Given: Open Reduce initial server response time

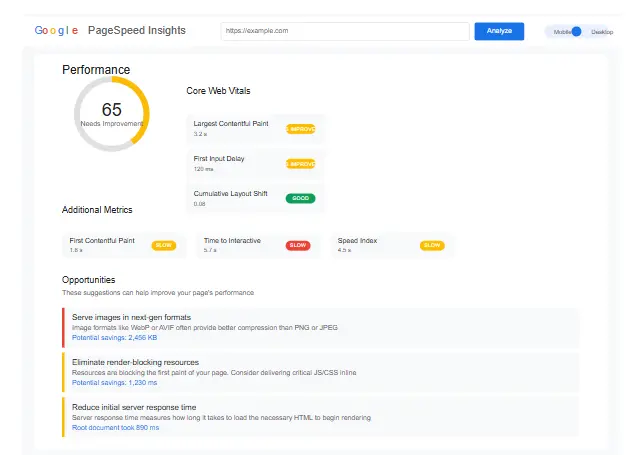Looking at the screenshot, I should pos(321,417).
